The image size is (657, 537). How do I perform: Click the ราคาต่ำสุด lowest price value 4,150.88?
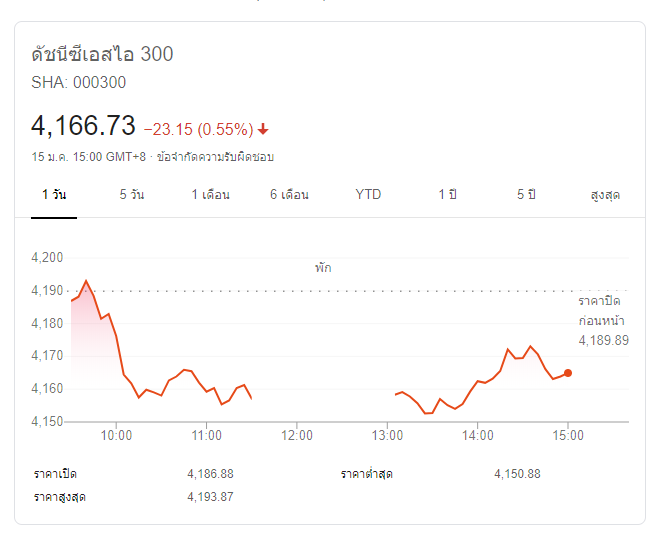[517, 473]
